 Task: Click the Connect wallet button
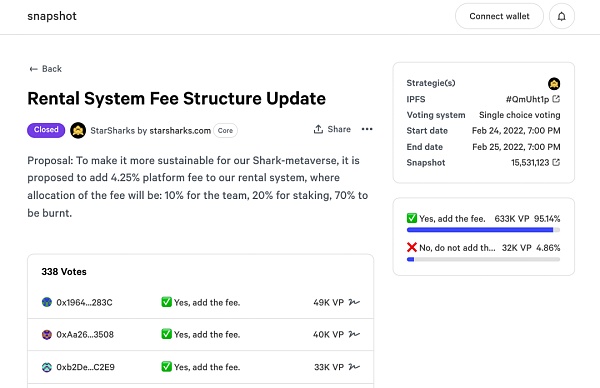499,16
